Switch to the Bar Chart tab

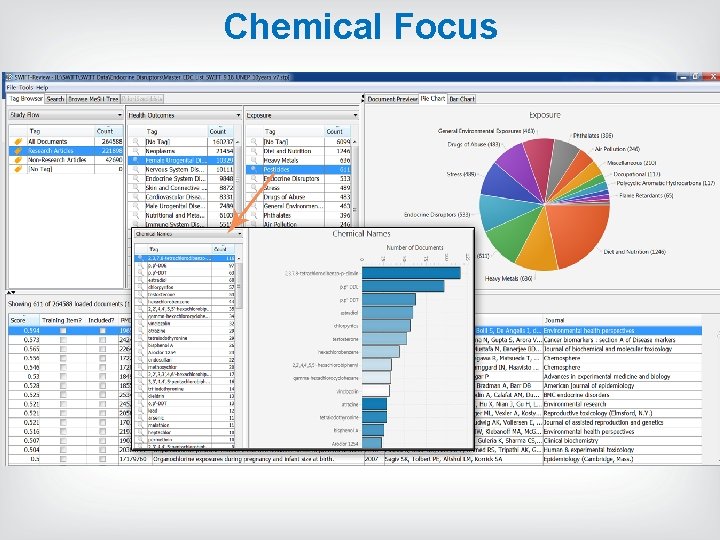pos(462,99)
